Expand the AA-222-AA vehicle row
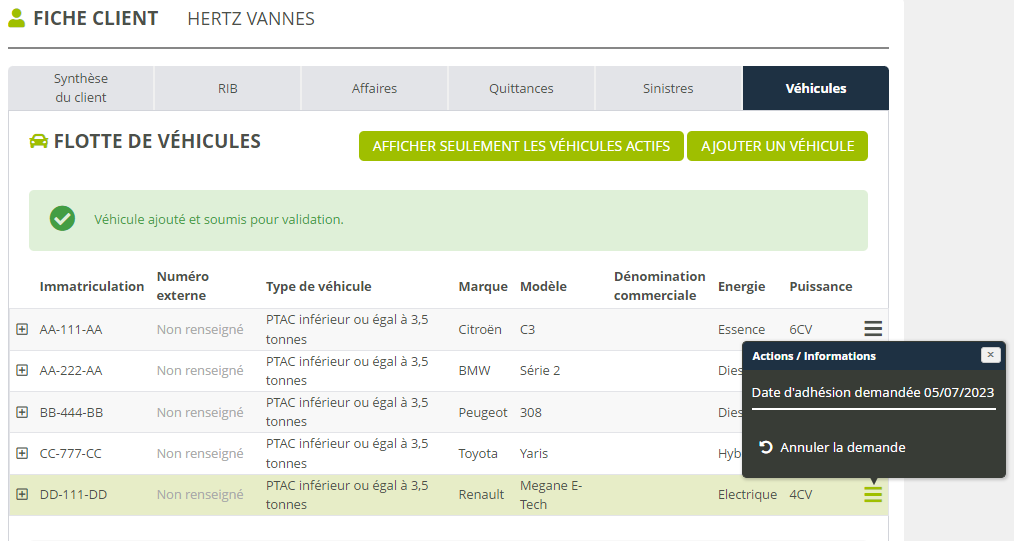Screen dimensions: 1014x541 22,370
